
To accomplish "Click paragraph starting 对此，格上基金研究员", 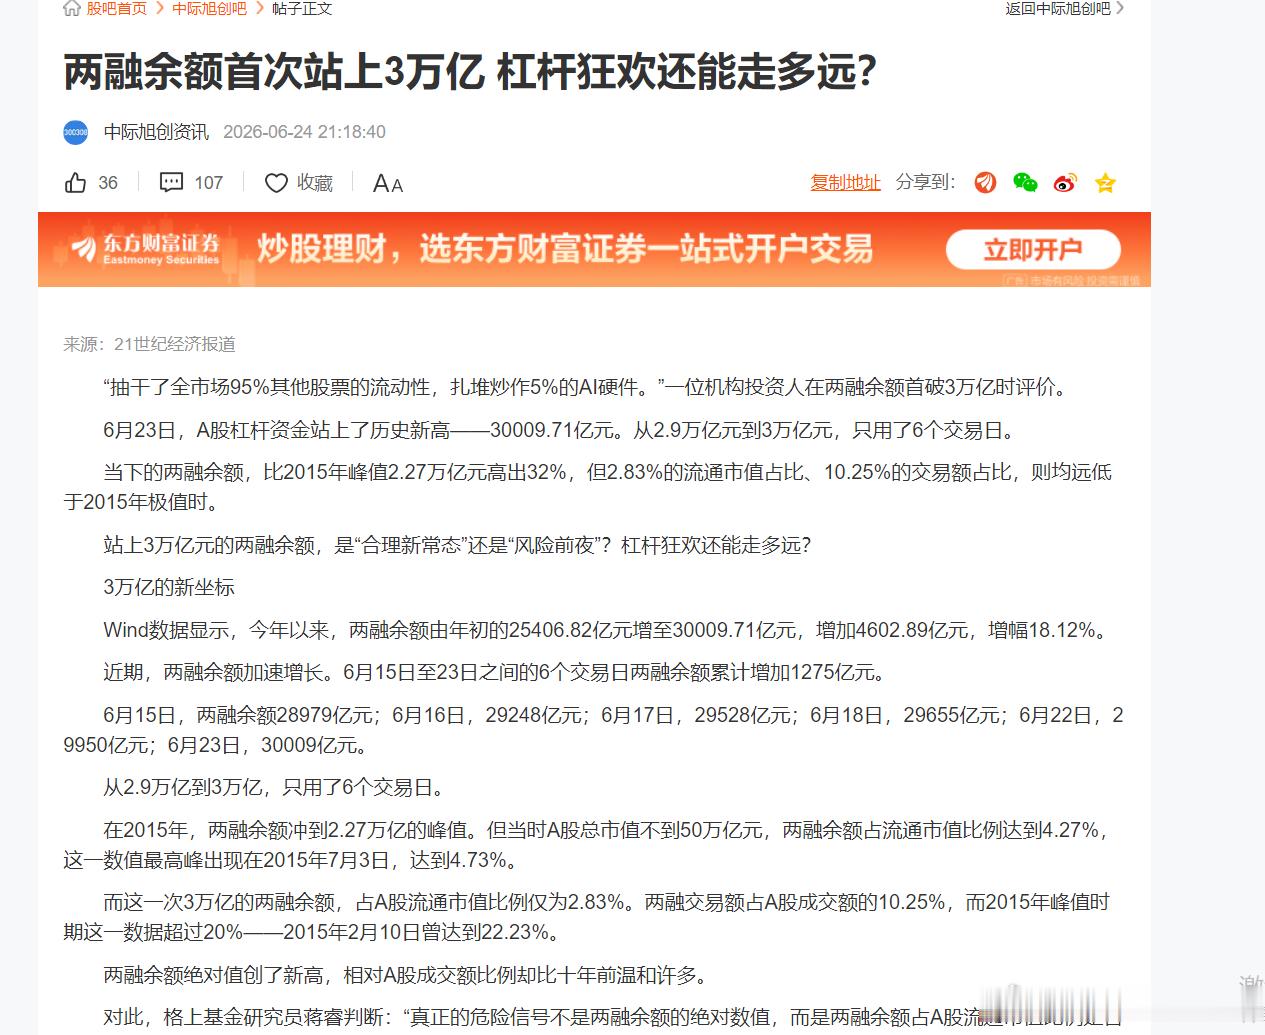I will click(x=611, y=1018).
